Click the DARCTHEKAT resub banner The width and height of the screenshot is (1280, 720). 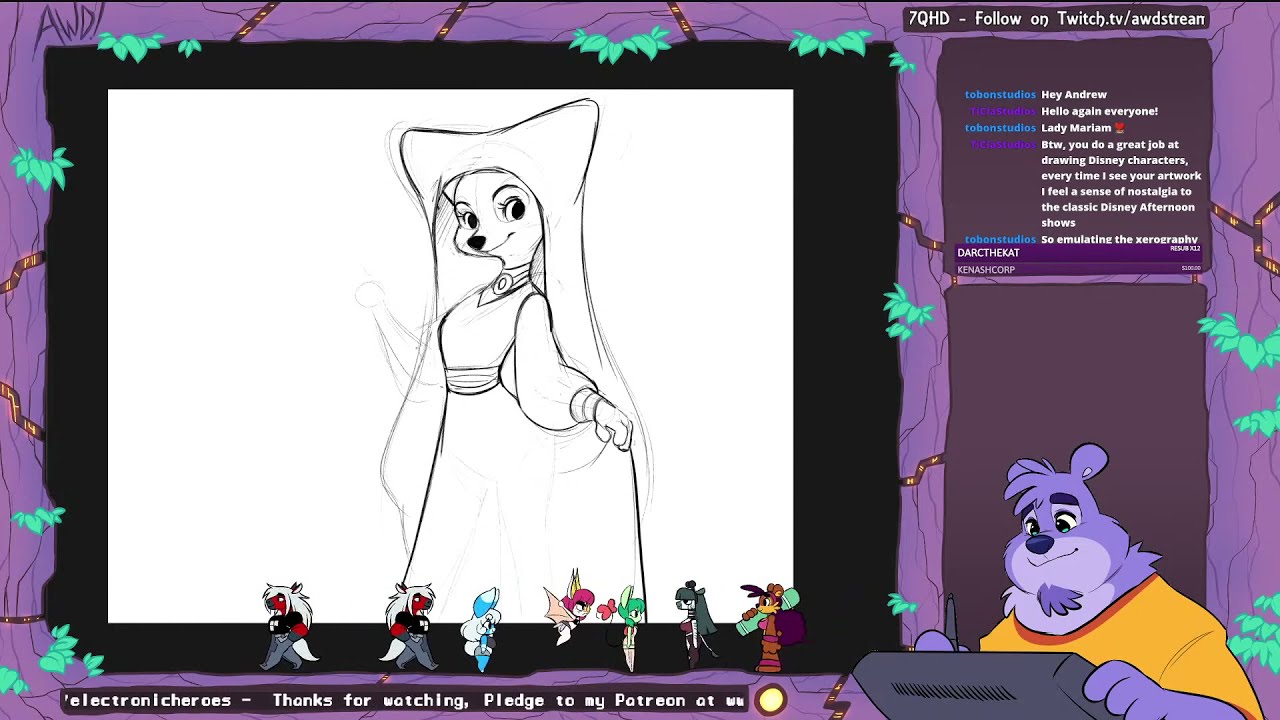tap(1079, 253)
